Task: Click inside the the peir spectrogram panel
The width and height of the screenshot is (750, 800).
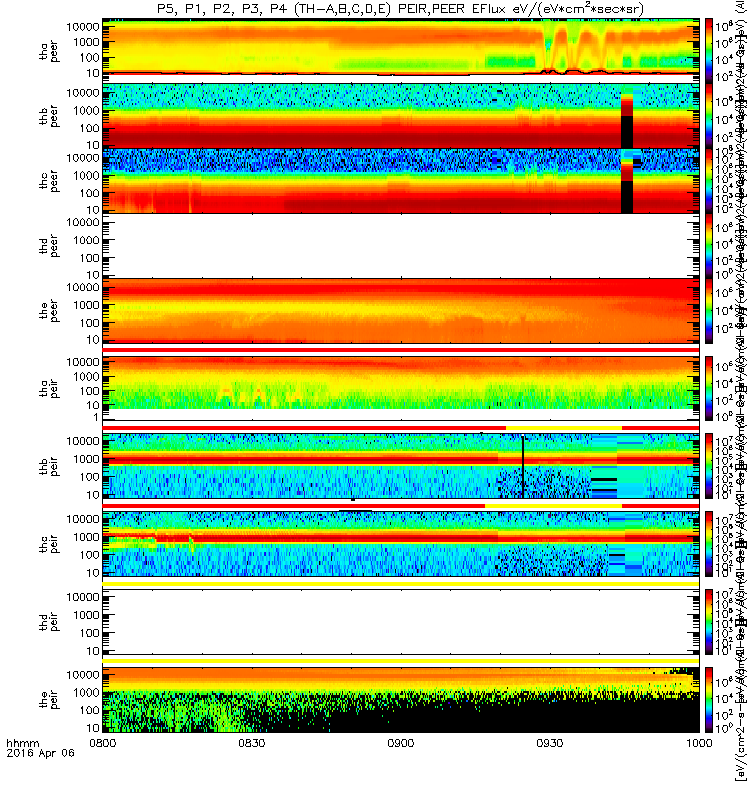Action: [x=401, y=700]
